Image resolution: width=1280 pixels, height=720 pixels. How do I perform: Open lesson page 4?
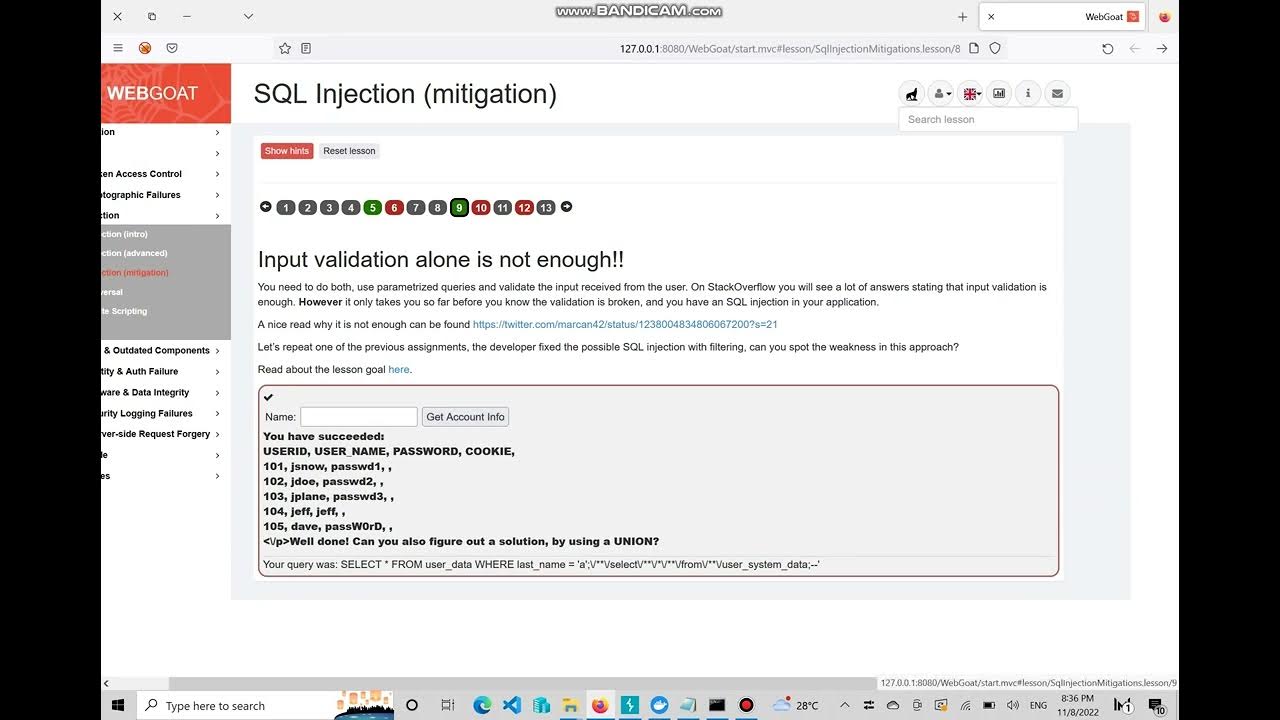[x=351, y=208]
